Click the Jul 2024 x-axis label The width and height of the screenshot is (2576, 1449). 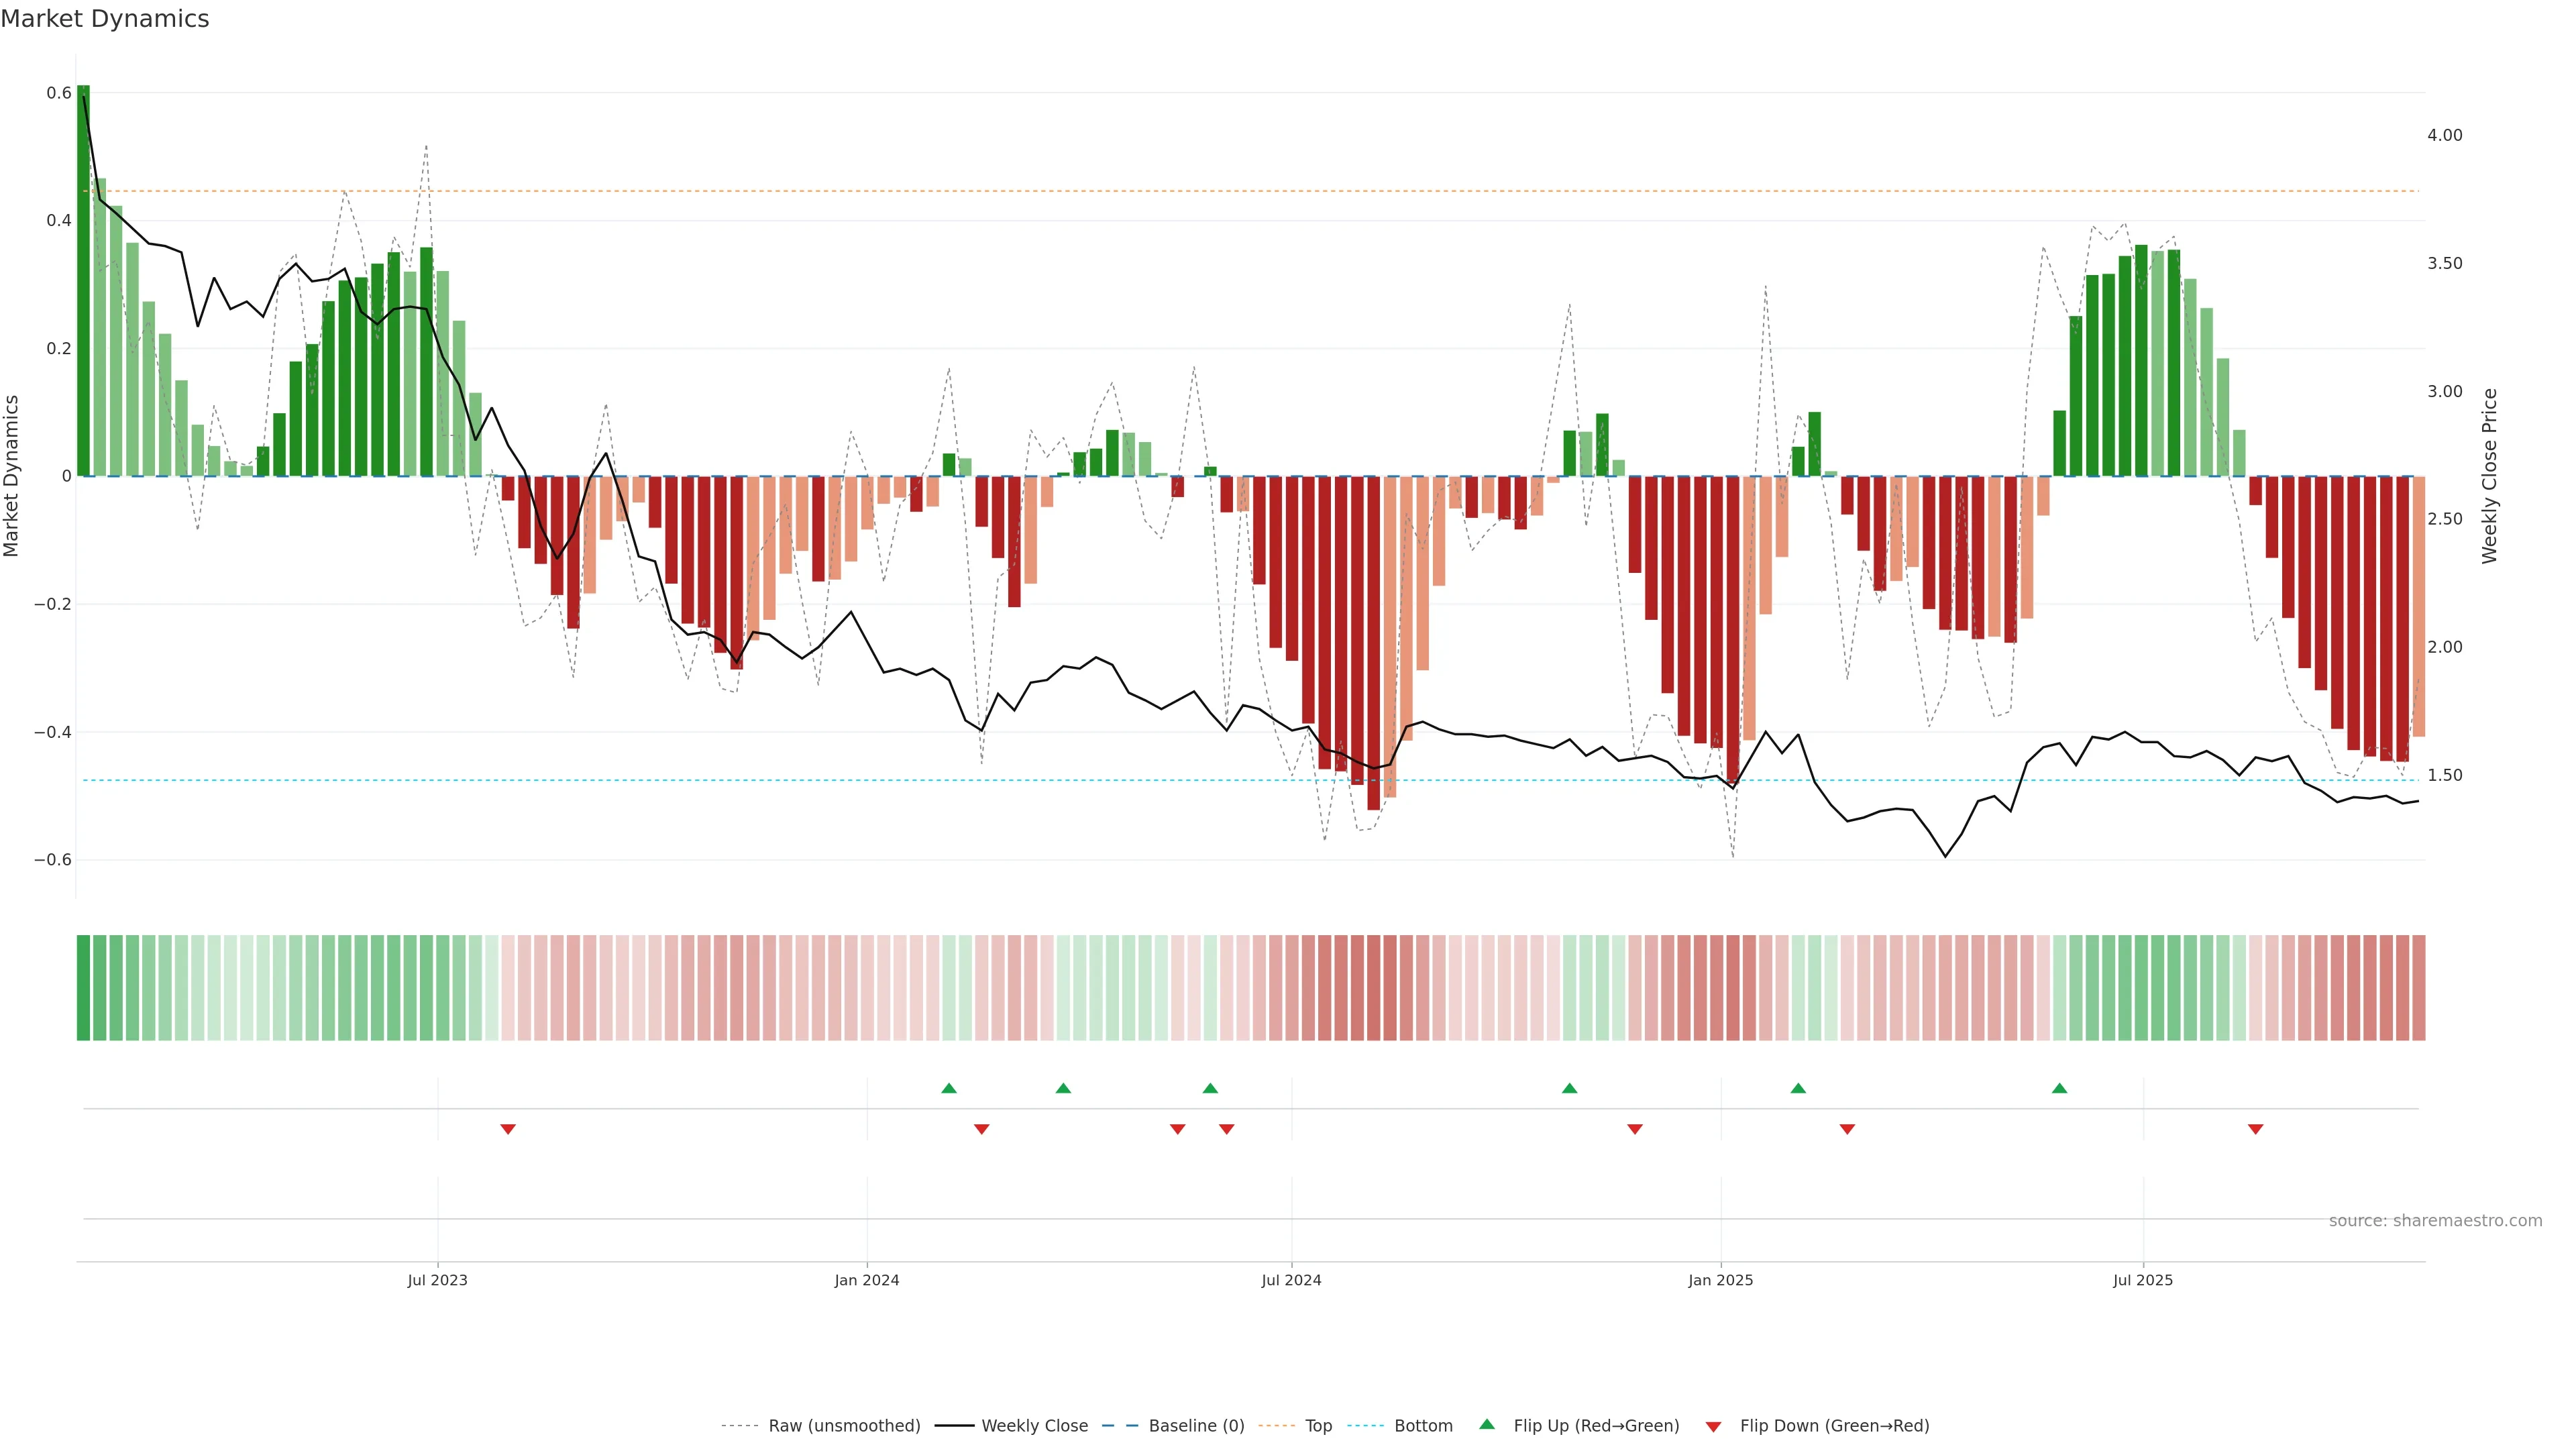click(x=1291, y=1280)
